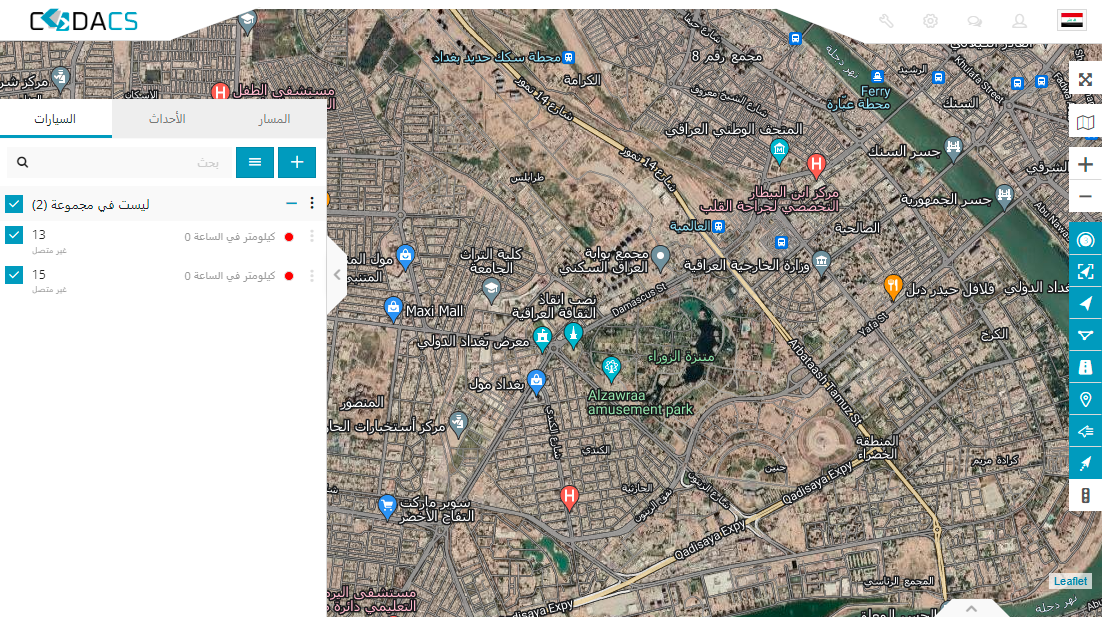Click the كلية التراث الجامعة marker

point(491,289)
